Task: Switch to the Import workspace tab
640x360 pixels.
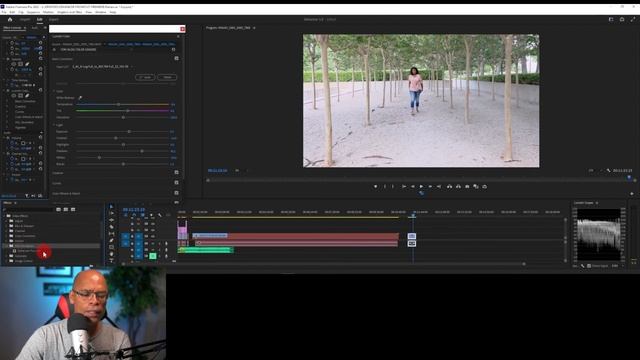Action: (x=25, y=19)
